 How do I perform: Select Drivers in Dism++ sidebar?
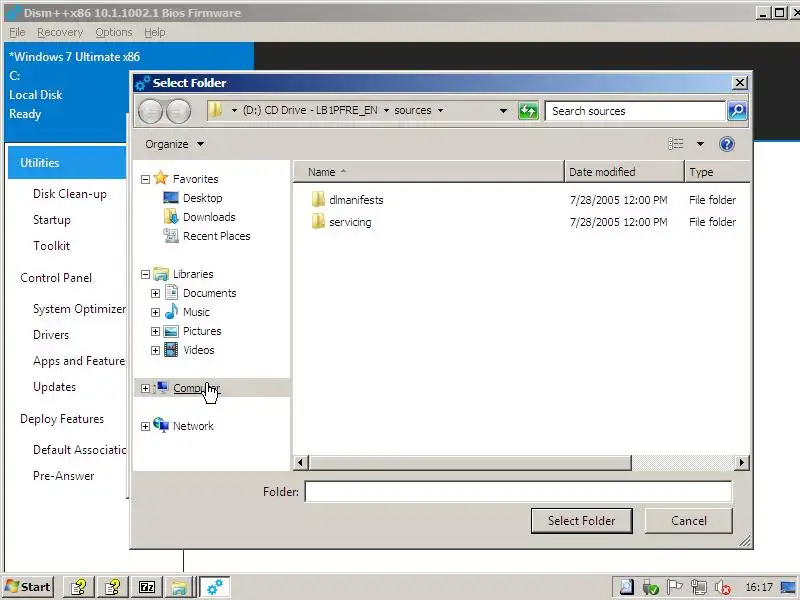(x=51, y=335)
